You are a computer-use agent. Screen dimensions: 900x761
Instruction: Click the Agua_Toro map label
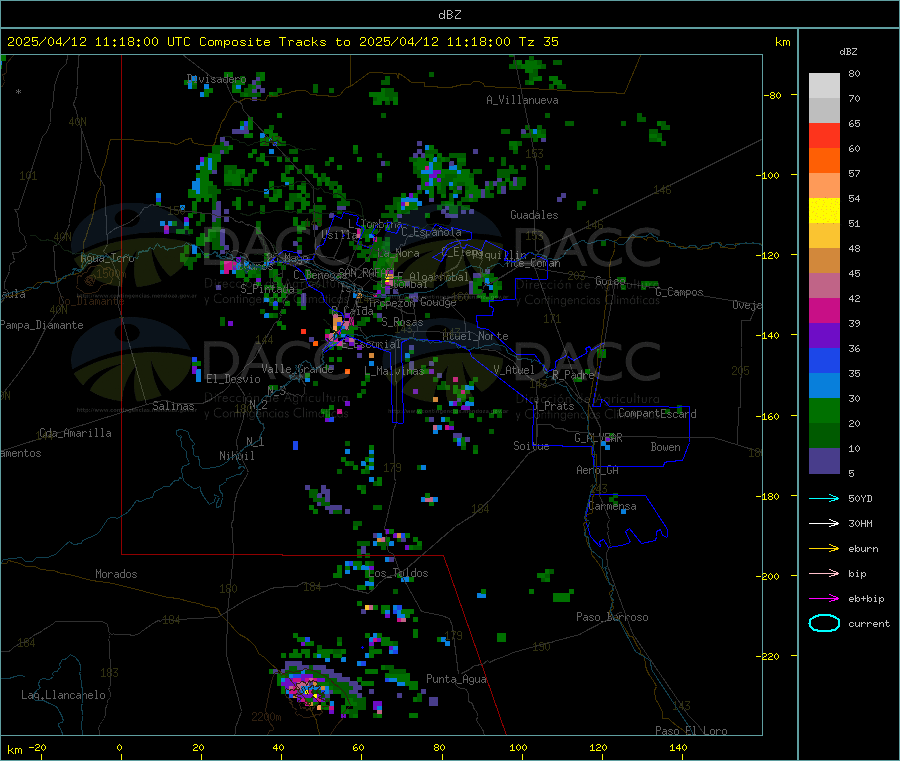[107, 258]
